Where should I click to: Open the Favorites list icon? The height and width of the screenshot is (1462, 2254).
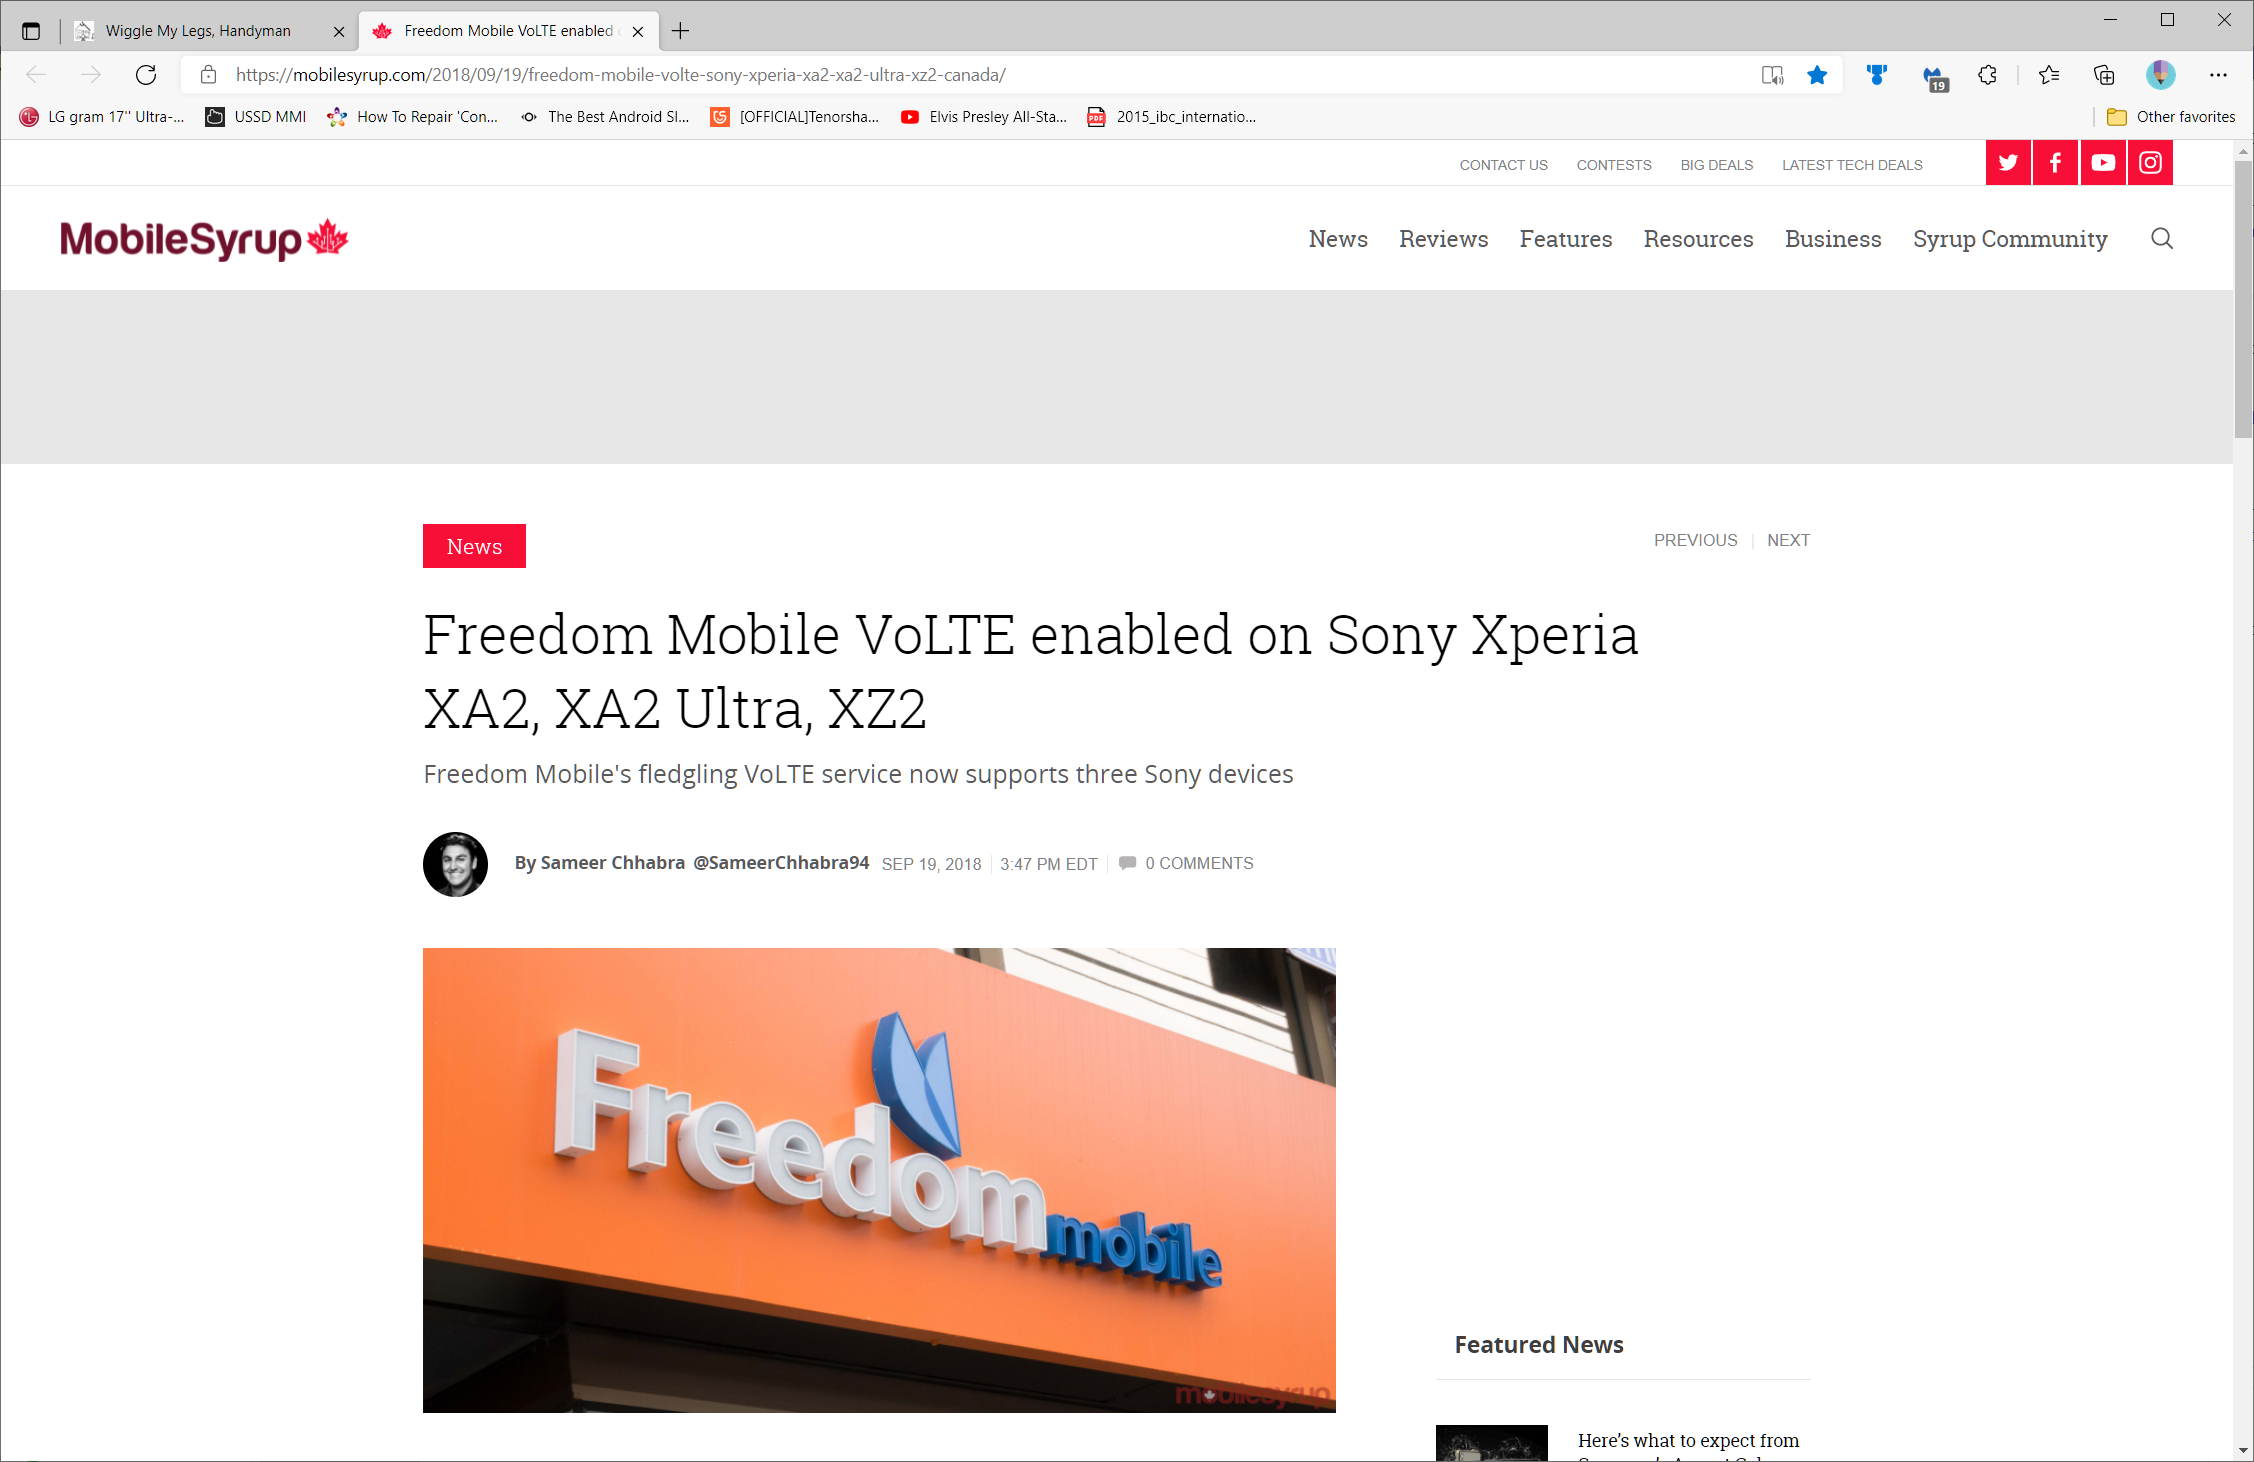2048,75
